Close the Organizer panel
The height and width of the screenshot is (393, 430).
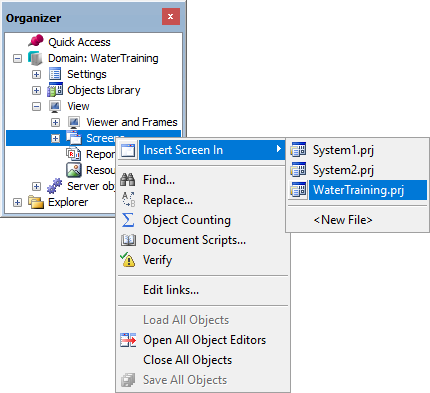coord(171,17)
